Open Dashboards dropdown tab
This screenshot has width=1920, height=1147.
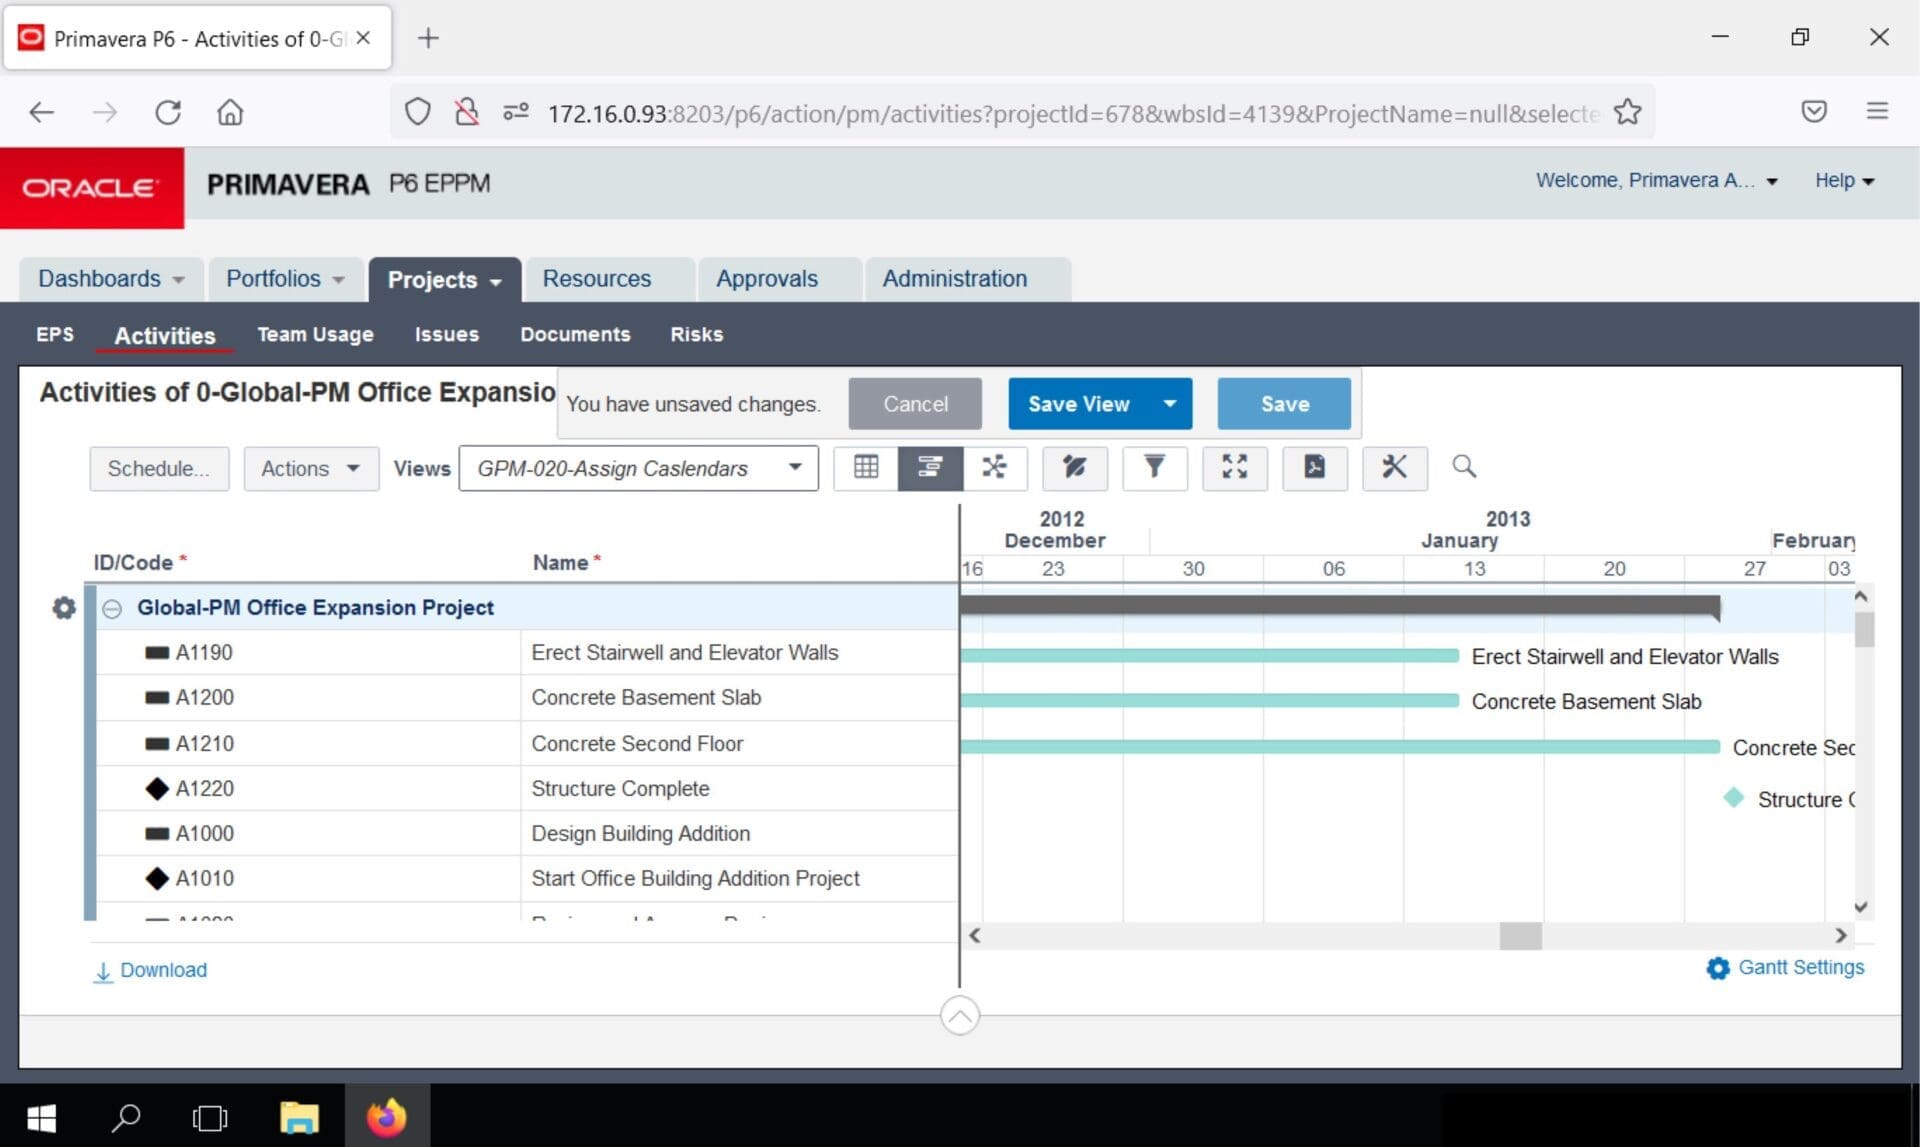click(x=111, y=279)
